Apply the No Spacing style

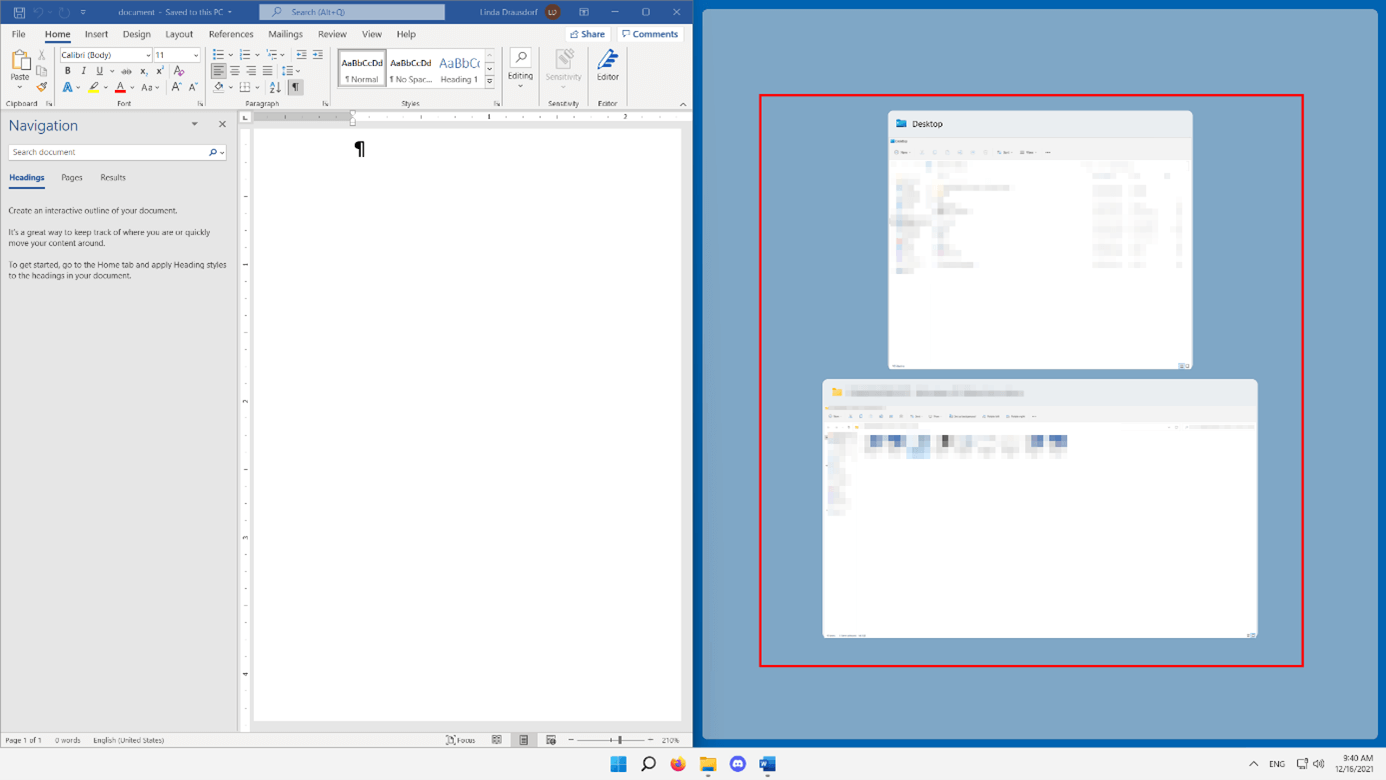coord(410,68)
